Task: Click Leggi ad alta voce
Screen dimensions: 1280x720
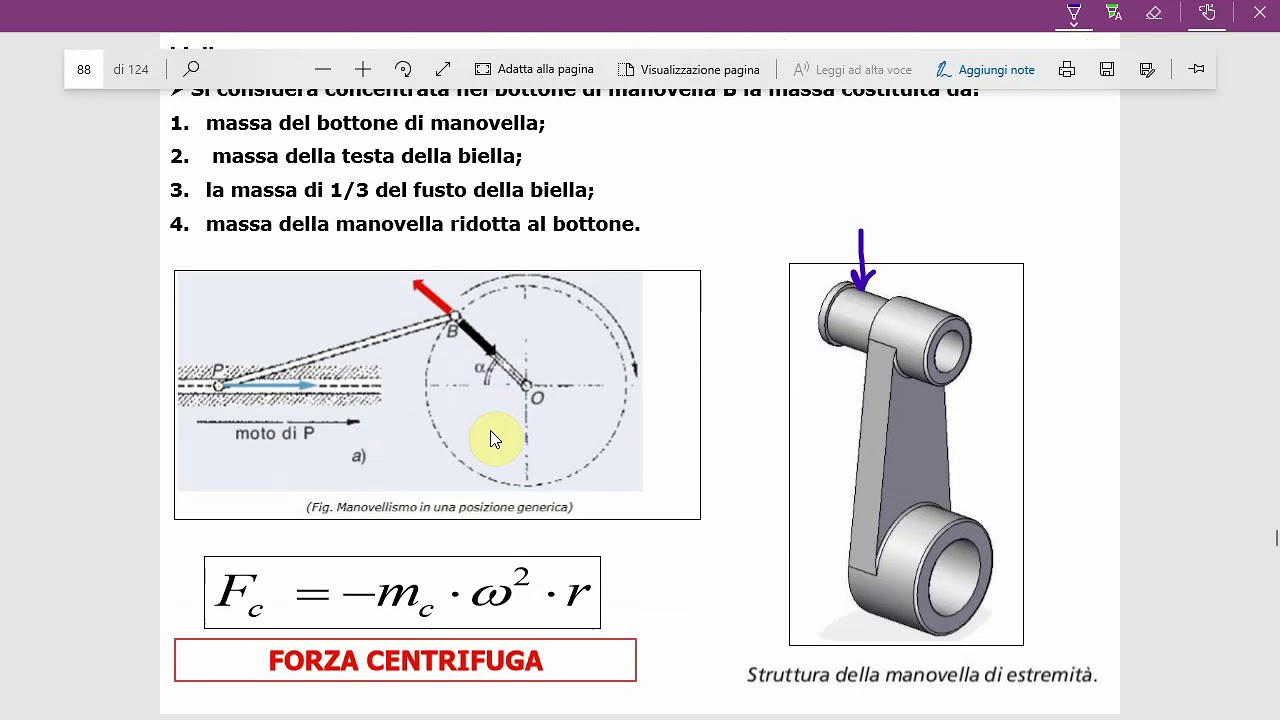Action: coord(852,69)
